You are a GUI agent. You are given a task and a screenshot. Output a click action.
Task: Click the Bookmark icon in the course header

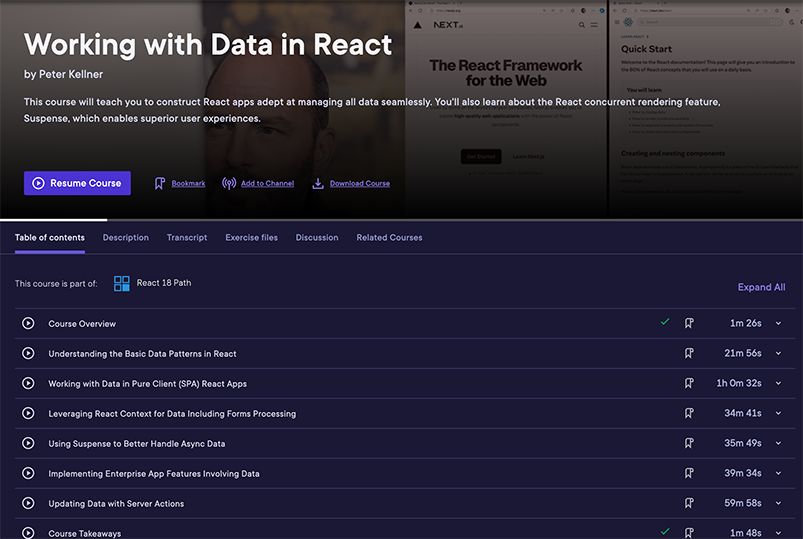160,183
